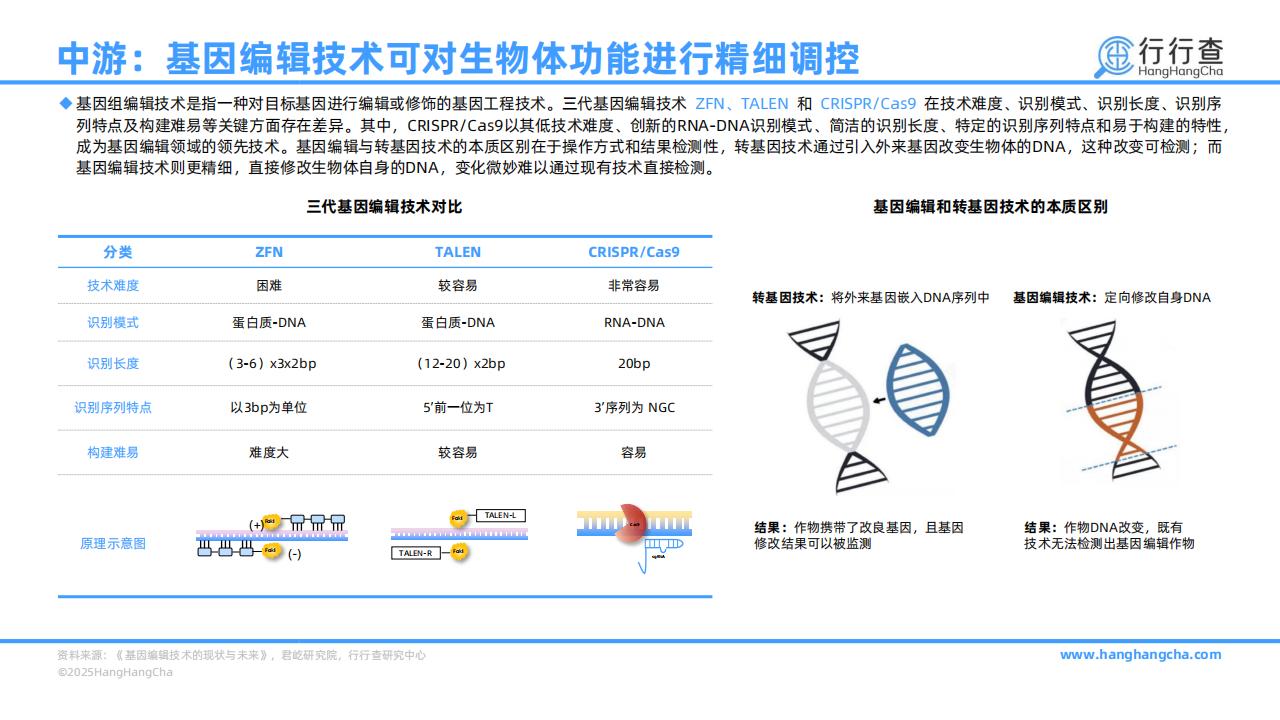Click the 难度大 cell
Image resolution: width=1280 pixels, height=720 pixels.
[269, 452]
